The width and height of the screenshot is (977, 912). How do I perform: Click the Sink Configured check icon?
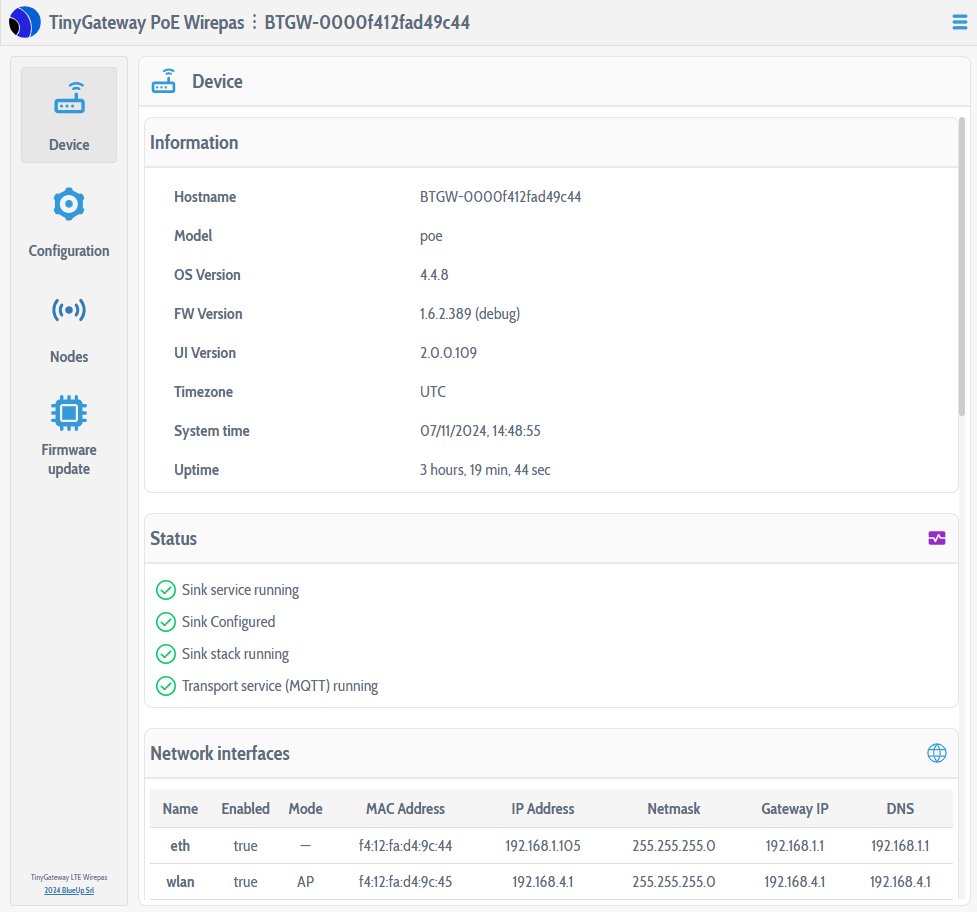166,622
